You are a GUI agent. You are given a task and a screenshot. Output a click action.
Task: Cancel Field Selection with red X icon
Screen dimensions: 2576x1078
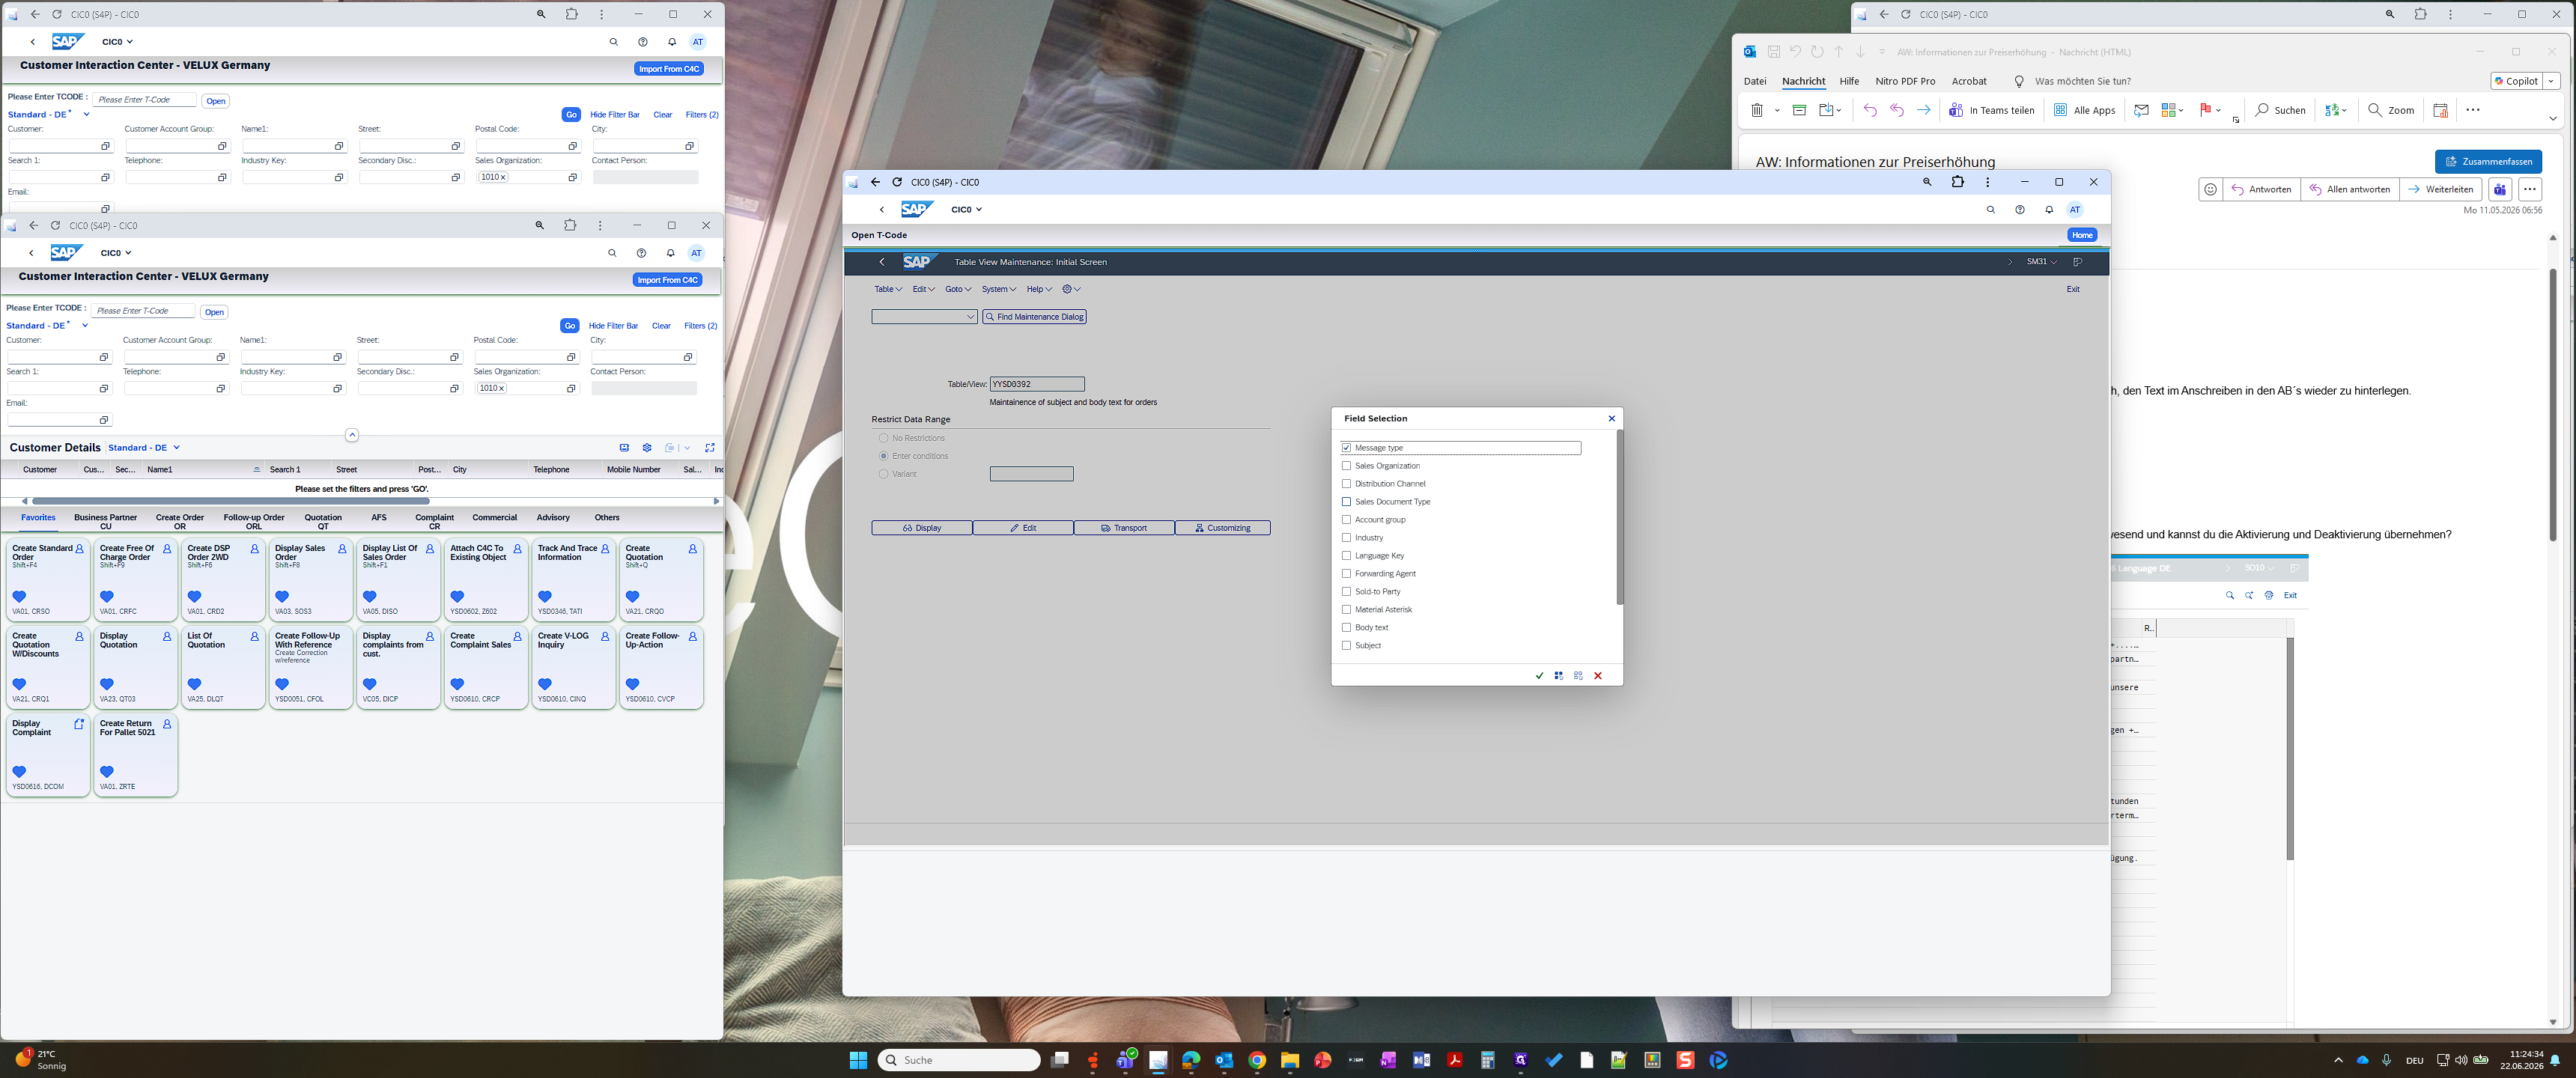pyautogui.click(x=1598, y=676)
